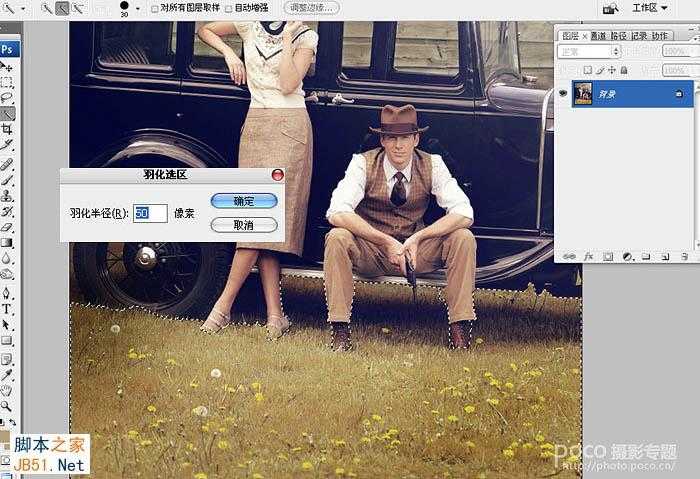Click the link layers icon

point(569,256)
